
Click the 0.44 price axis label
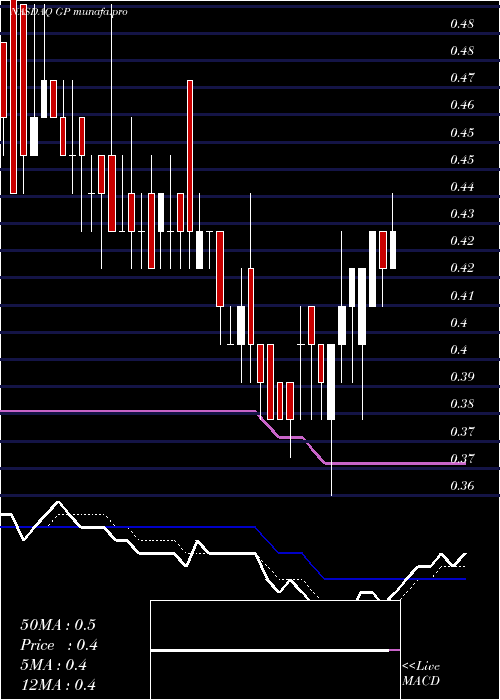tap(462, 187)
